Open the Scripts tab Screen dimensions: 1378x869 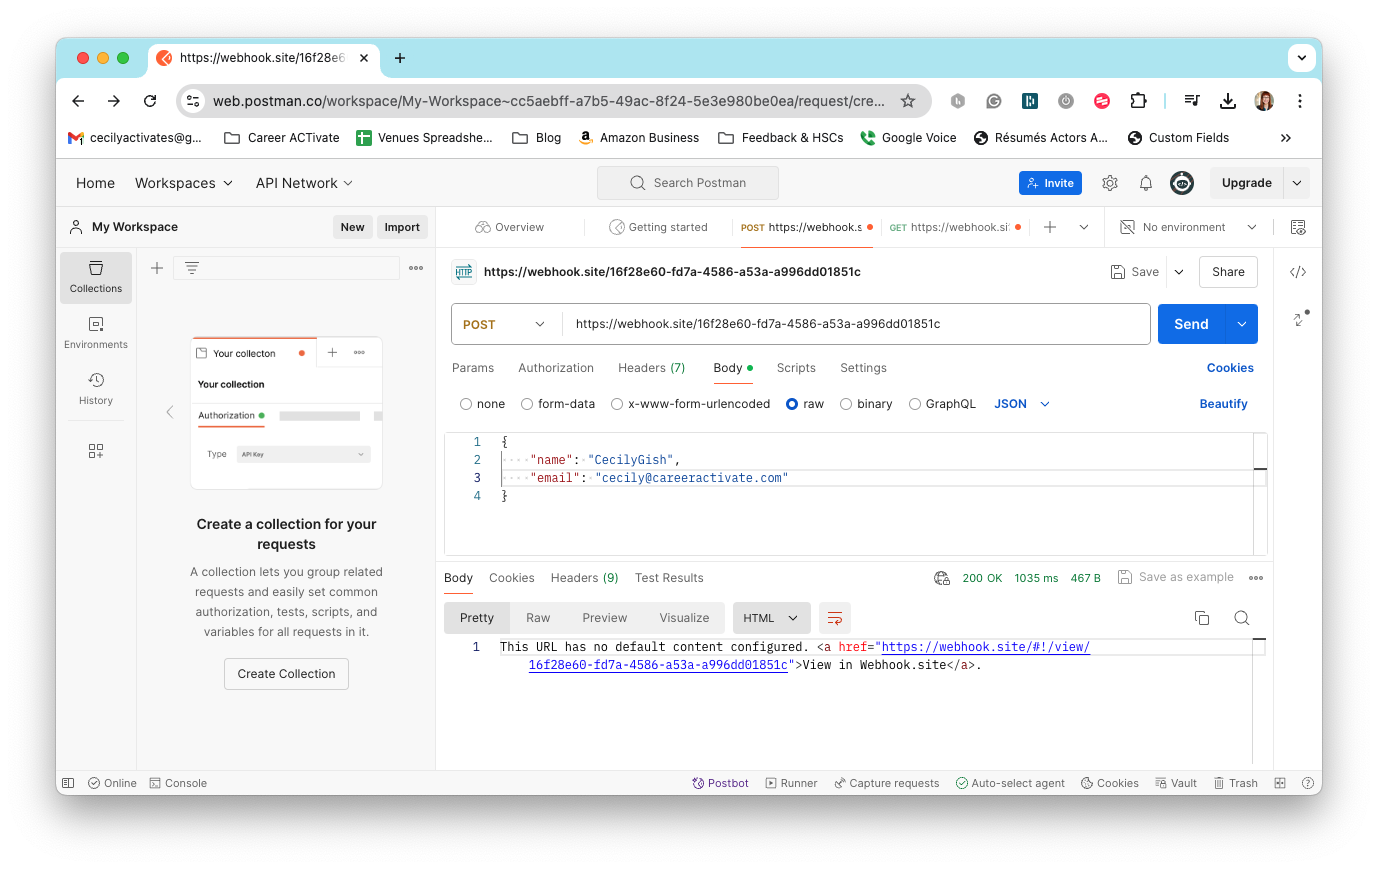(x=796, y=368)
